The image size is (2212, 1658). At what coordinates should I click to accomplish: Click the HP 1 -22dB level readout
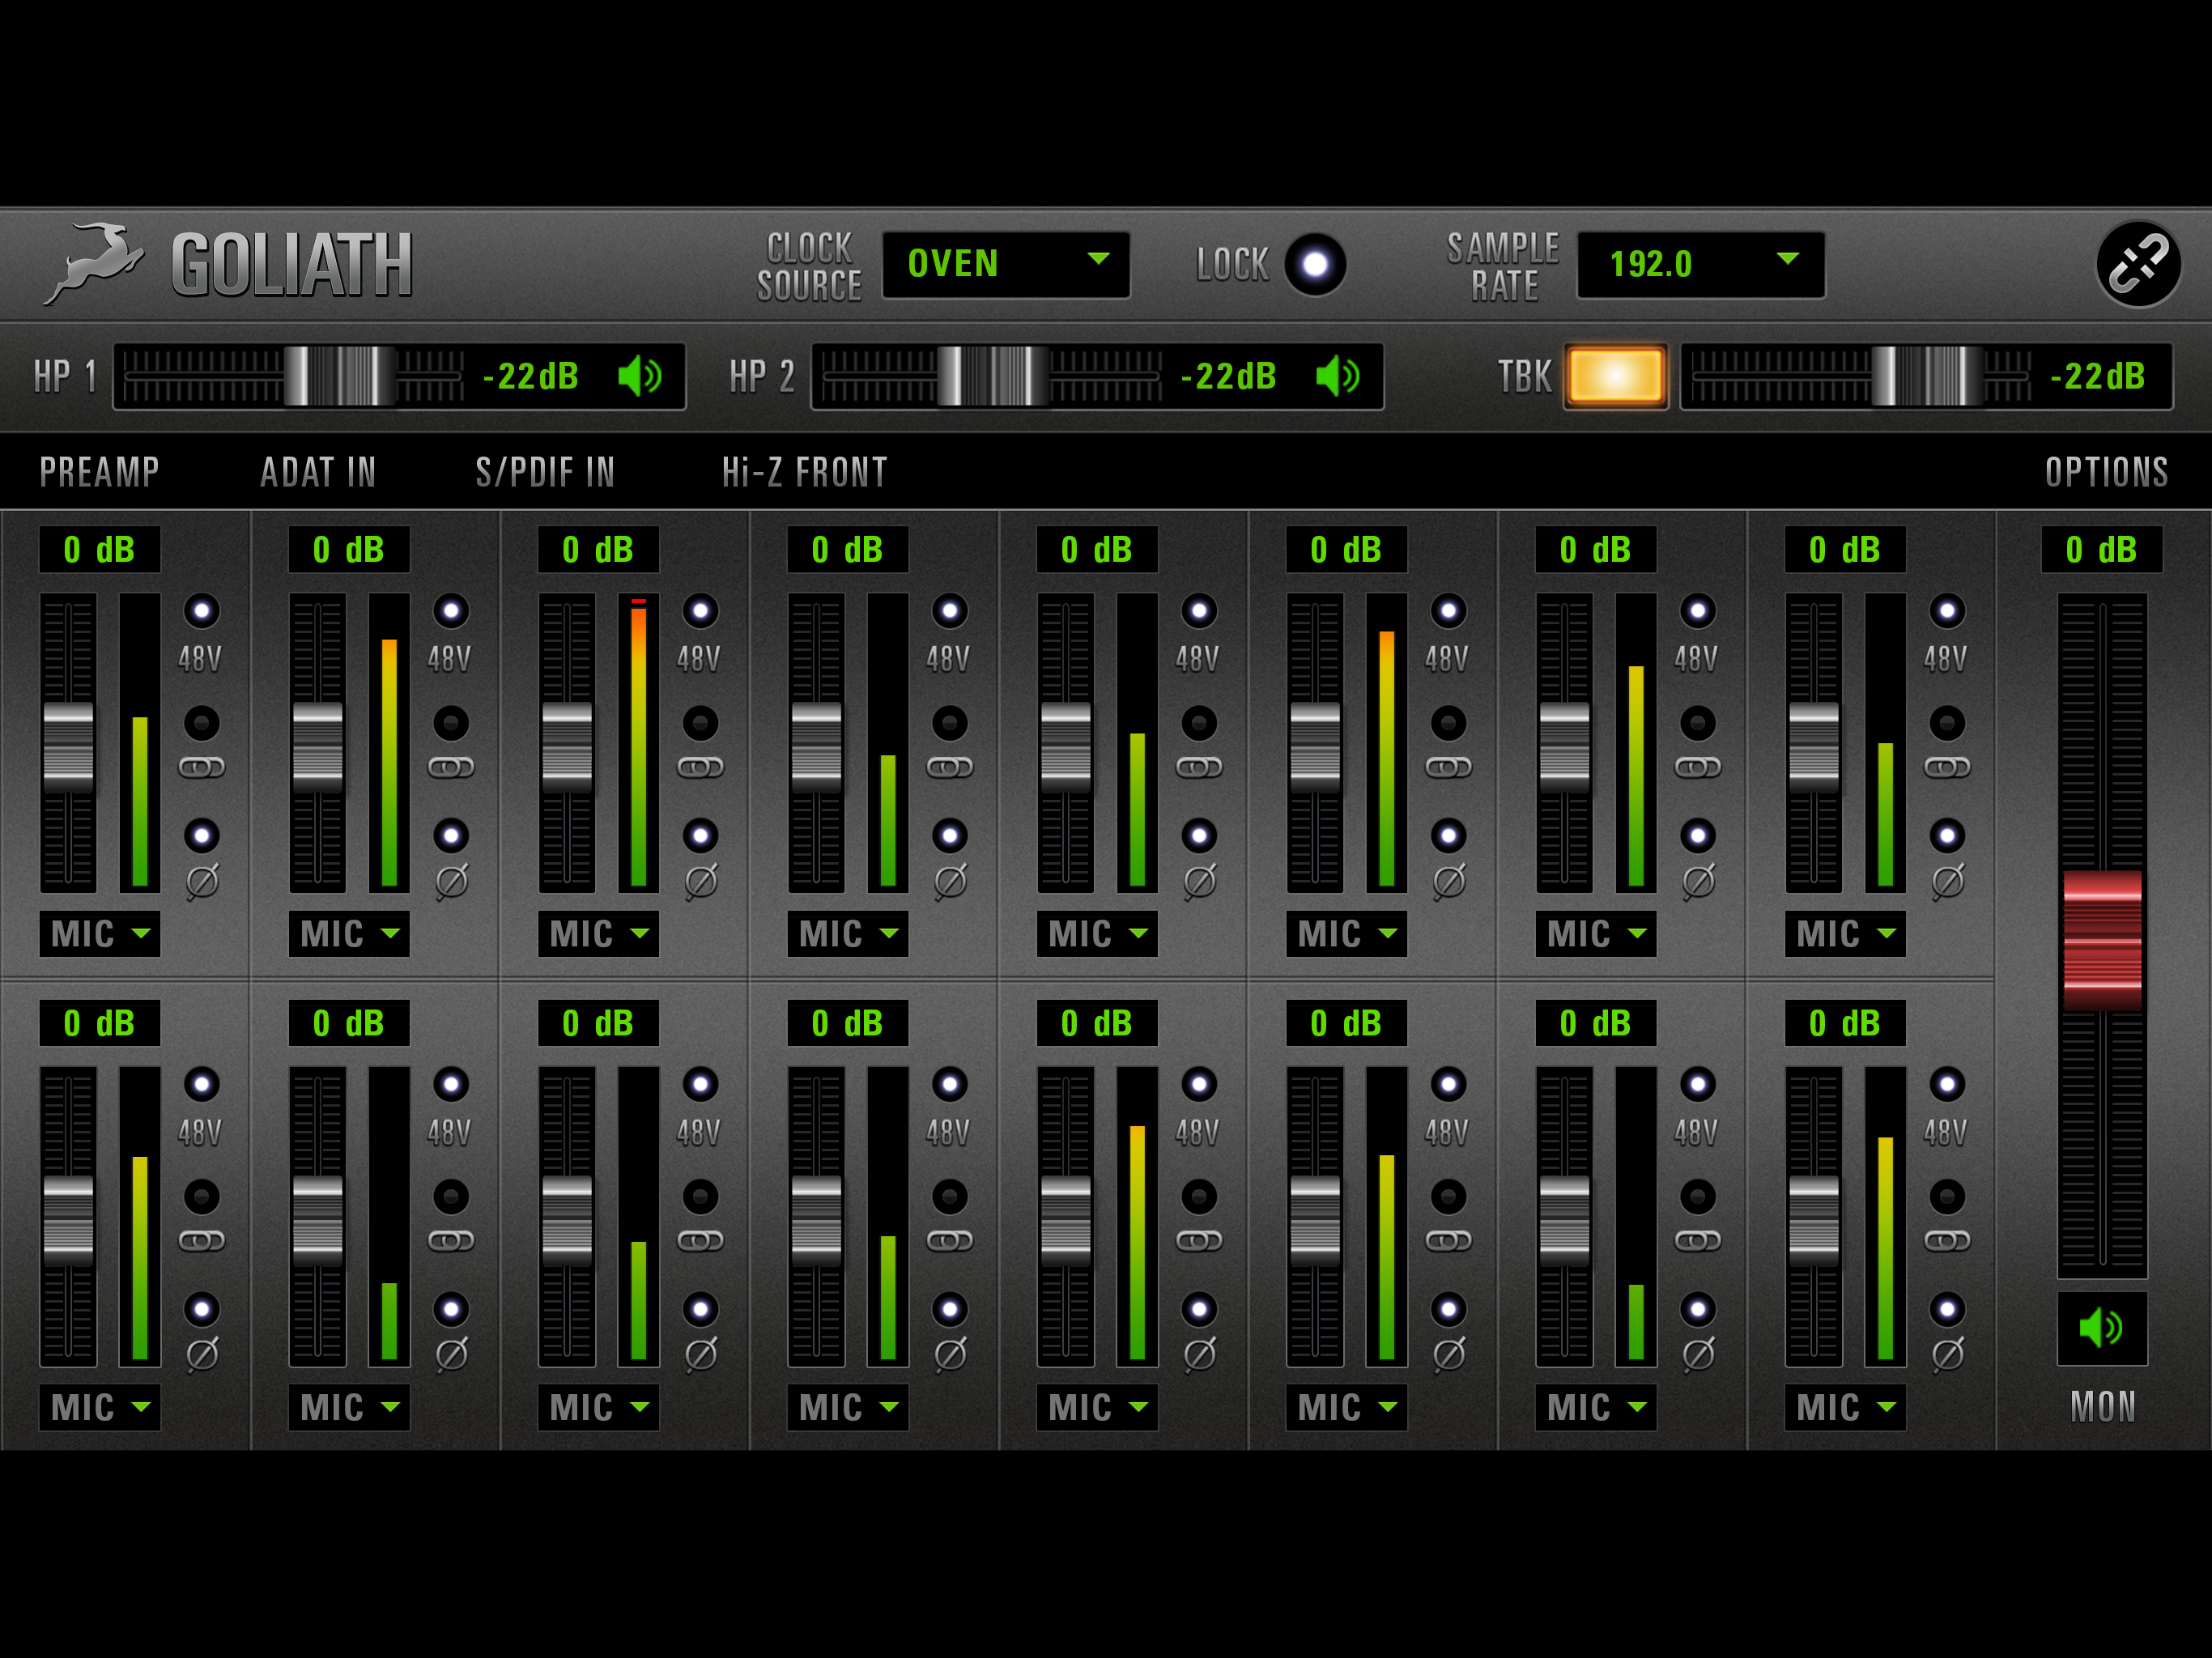point(531,376)
